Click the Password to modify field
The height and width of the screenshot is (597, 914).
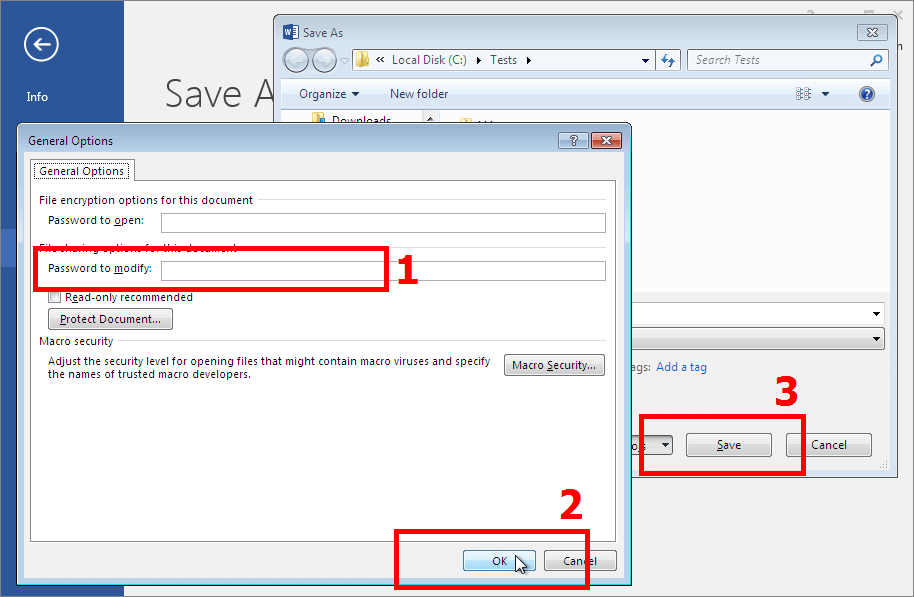pyautogui.click(x=384, y=271)
